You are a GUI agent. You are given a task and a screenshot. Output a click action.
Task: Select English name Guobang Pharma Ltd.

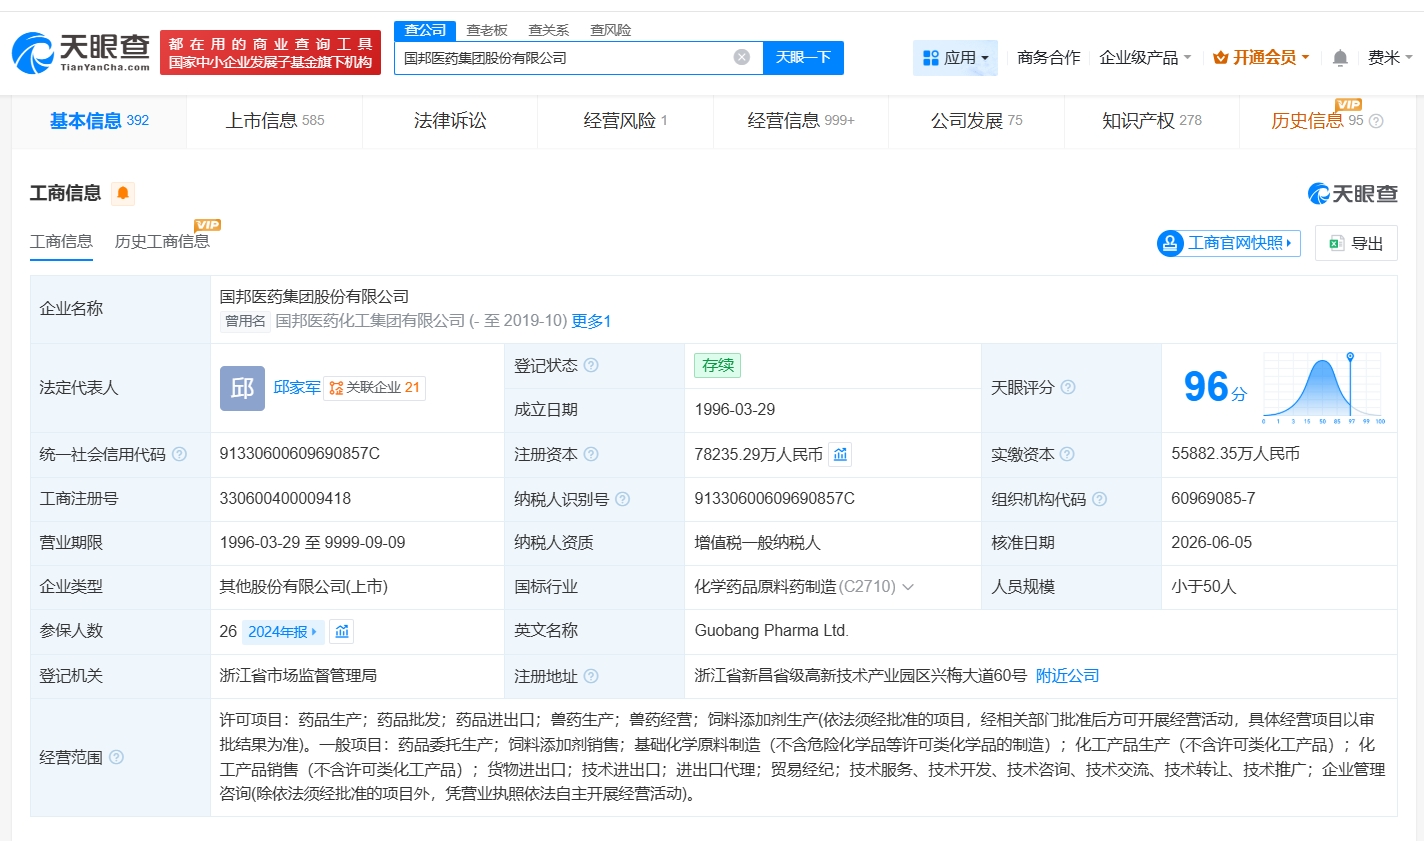coord(772,631)
